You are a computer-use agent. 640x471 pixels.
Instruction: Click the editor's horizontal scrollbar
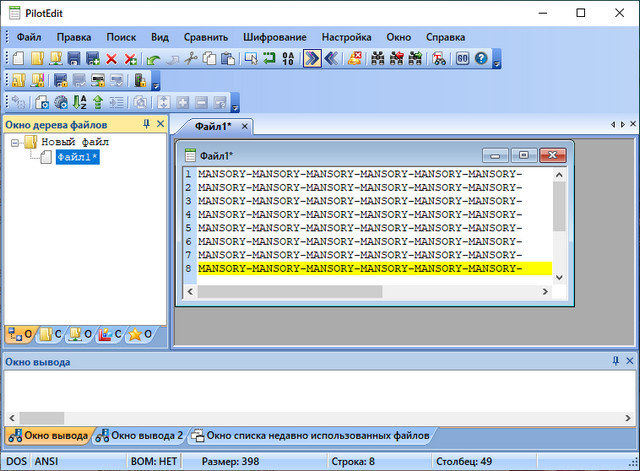tap(290, 292)
